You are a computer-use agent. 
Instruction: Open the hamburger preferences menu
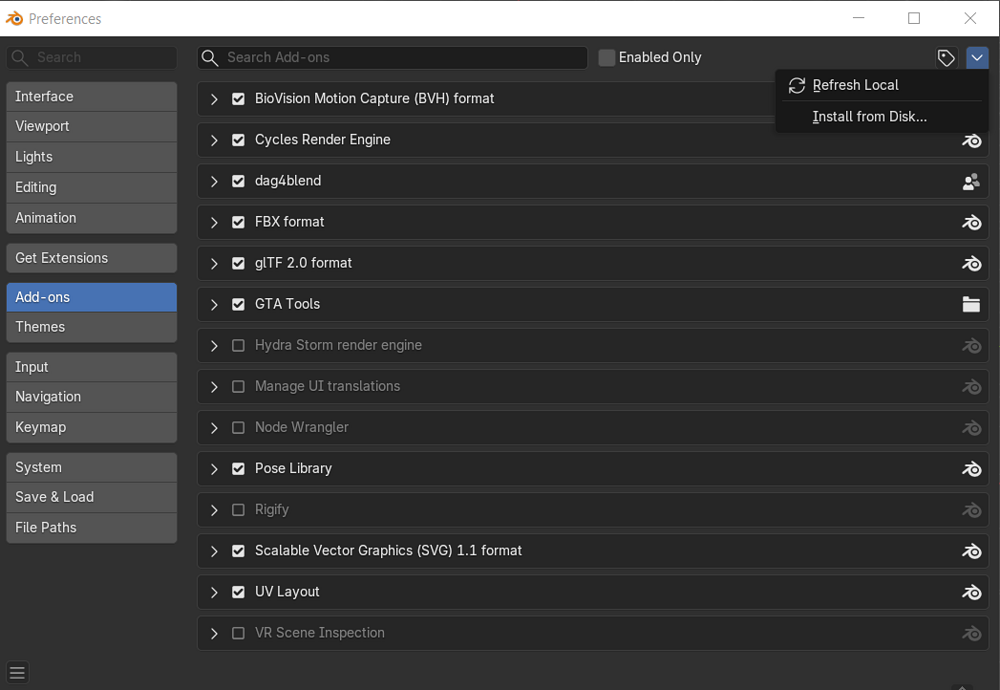[x=17, y=672]
